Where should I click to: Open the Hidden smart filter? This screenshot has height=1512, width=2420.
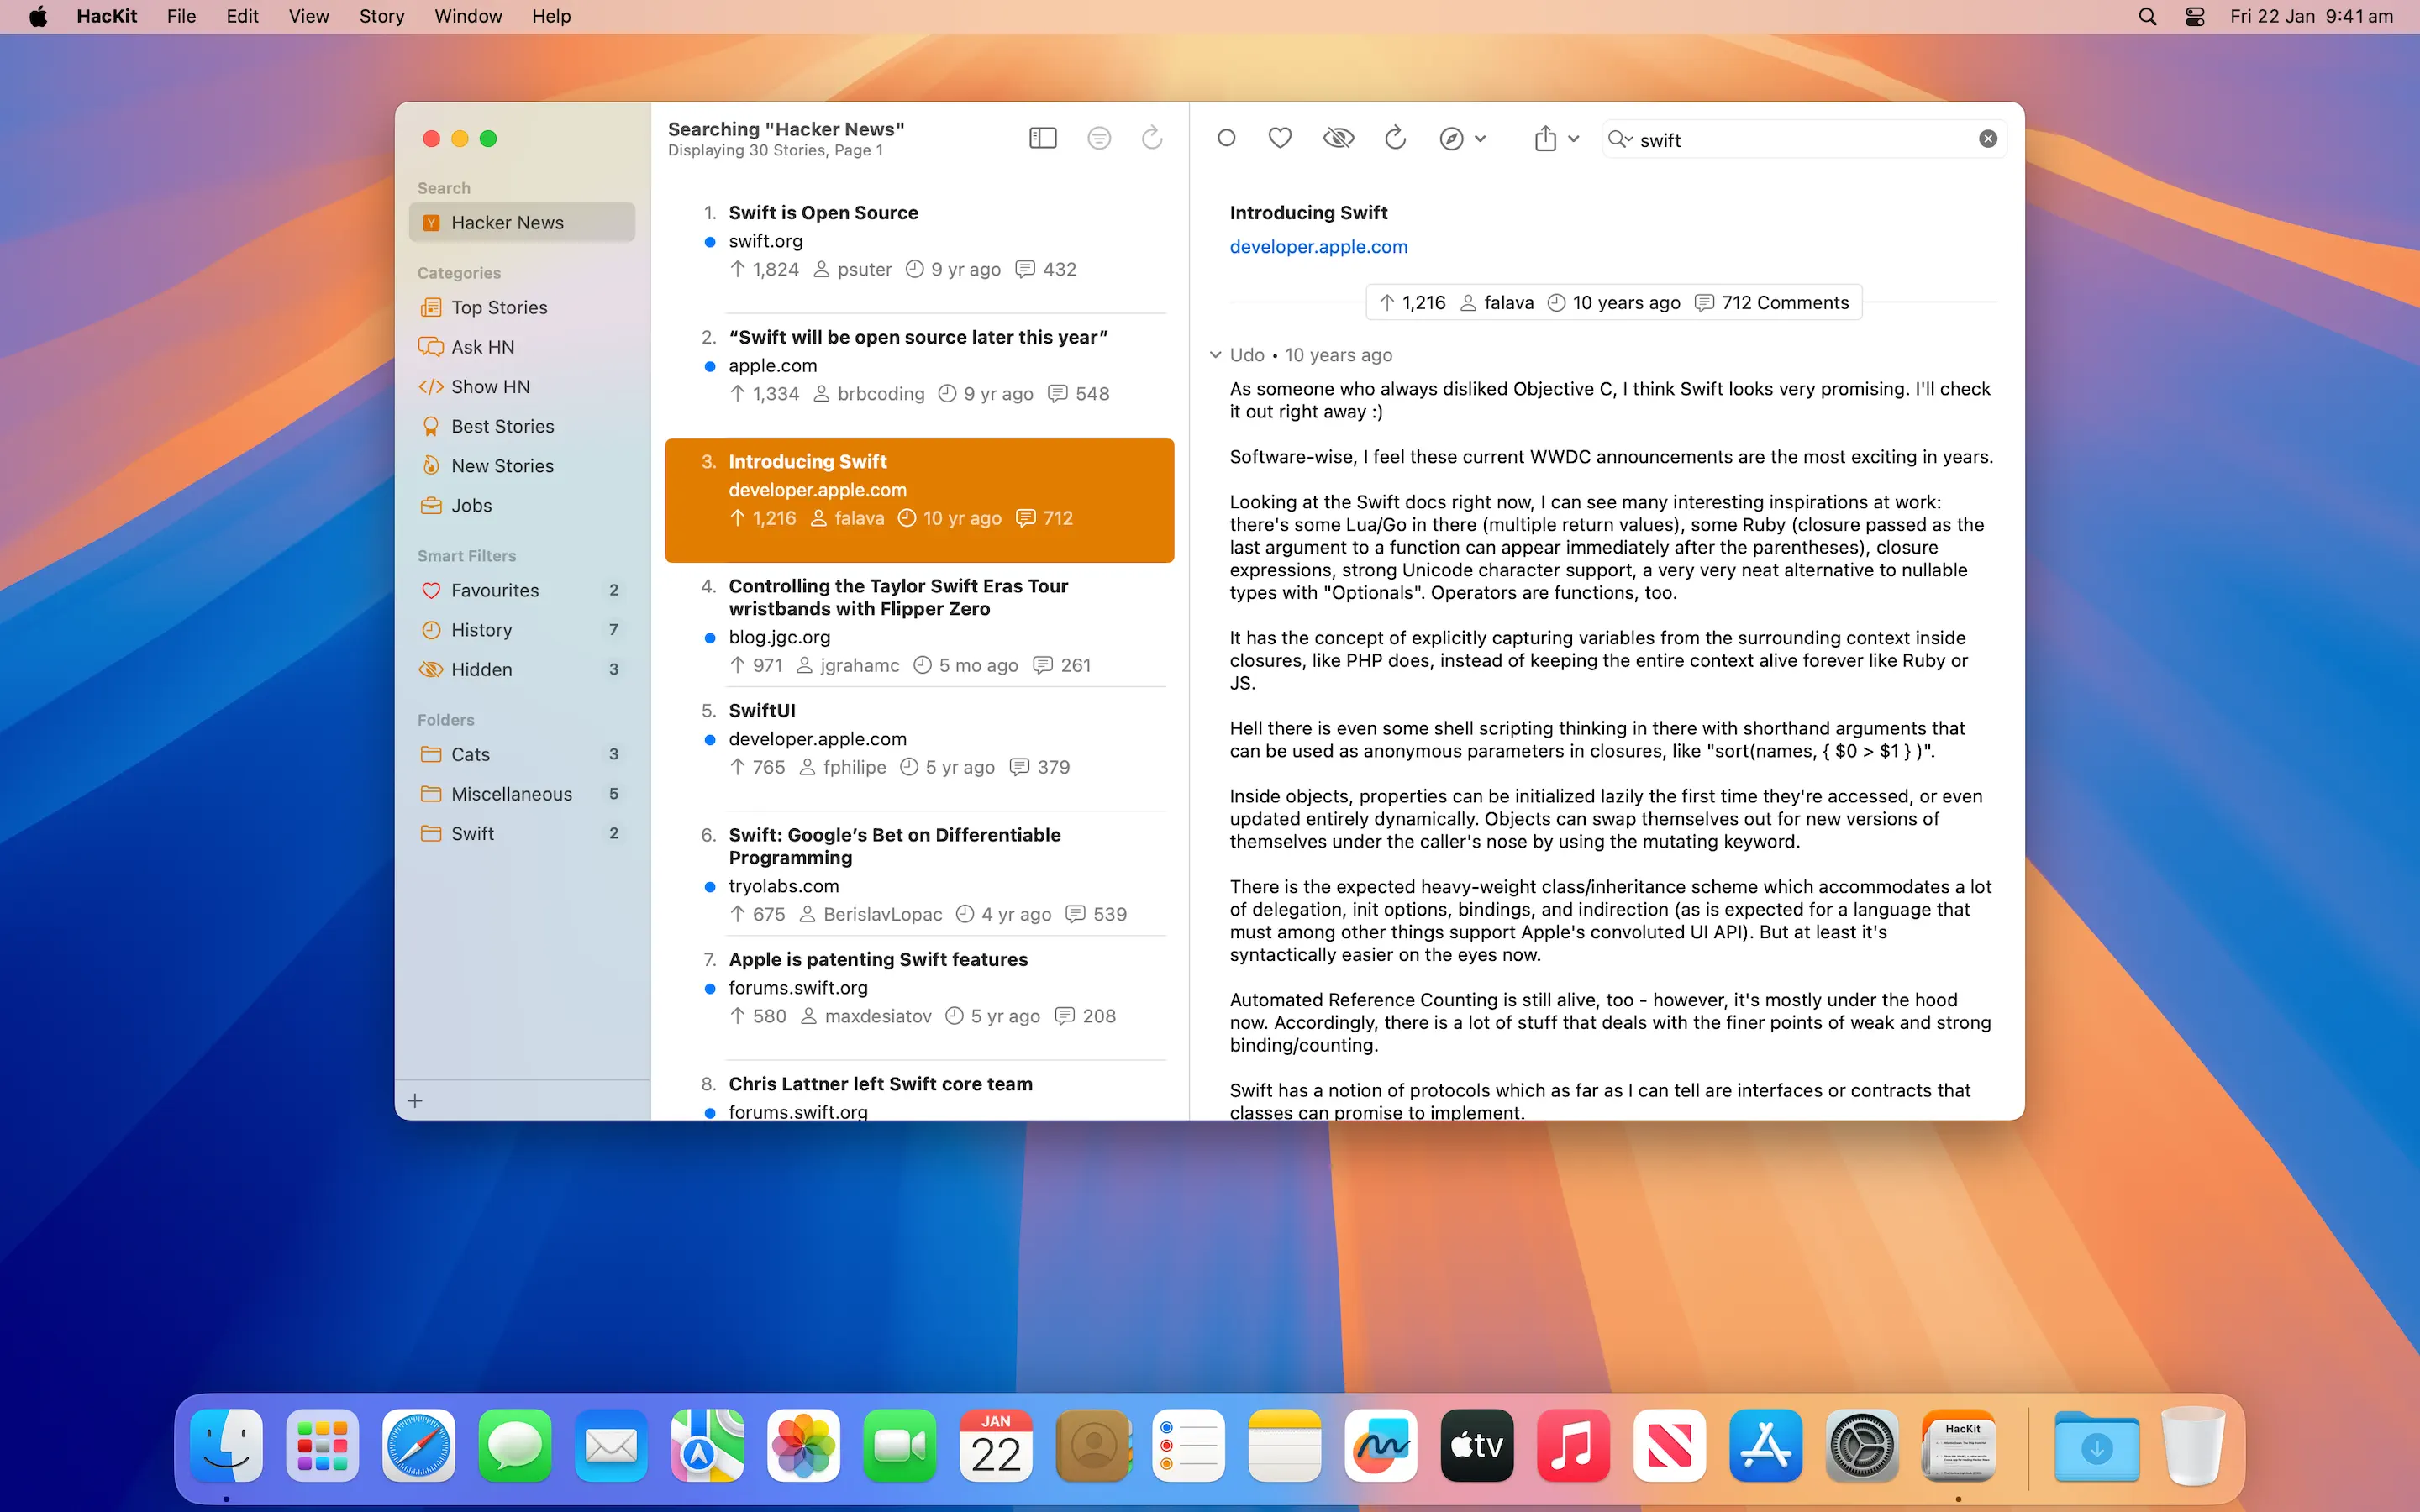point(481,669)
